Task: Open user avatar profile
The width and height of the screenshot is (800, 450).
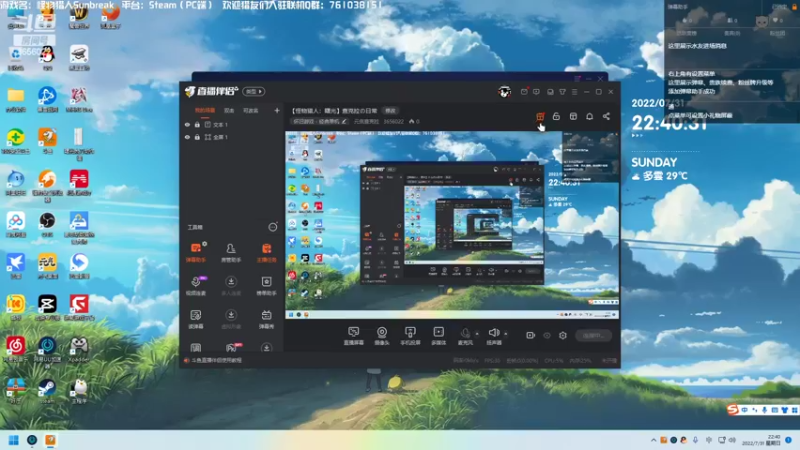Action: pos(505,92)
